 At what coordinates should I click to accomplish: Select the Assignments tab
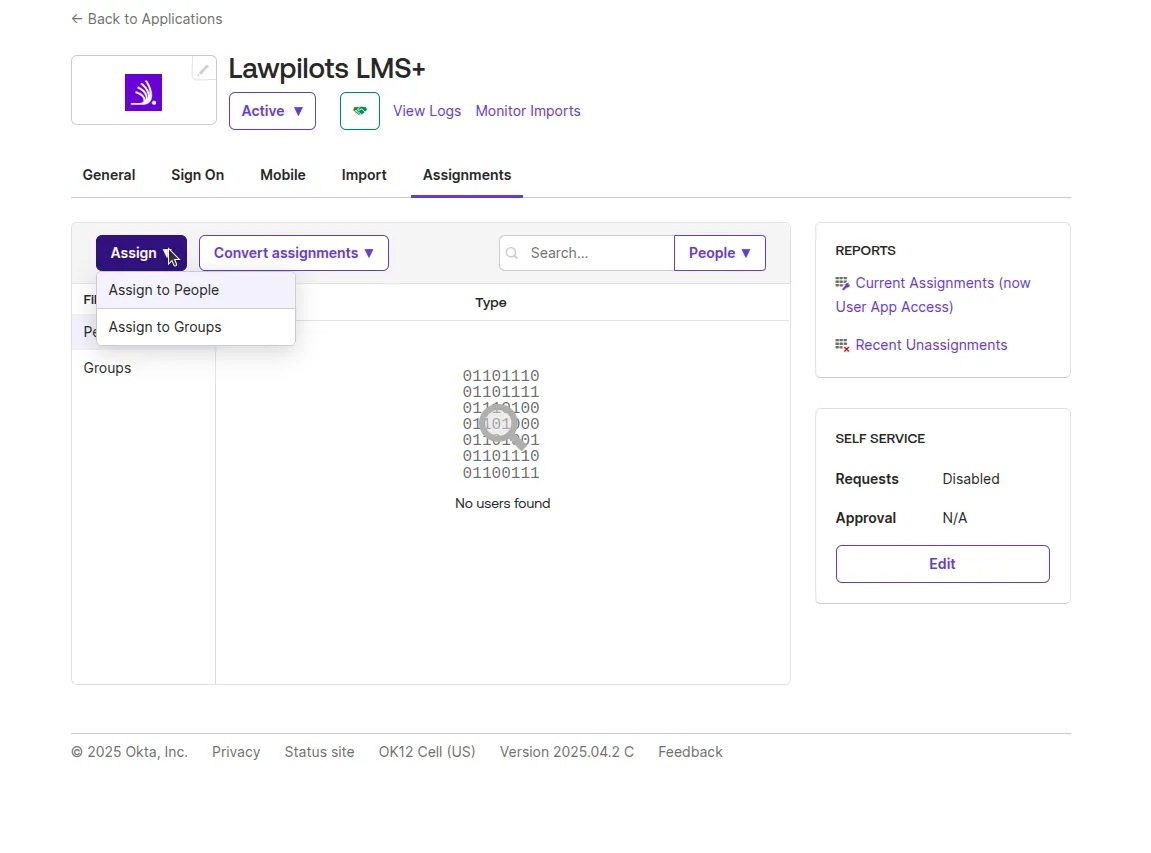tap(467, 175)
